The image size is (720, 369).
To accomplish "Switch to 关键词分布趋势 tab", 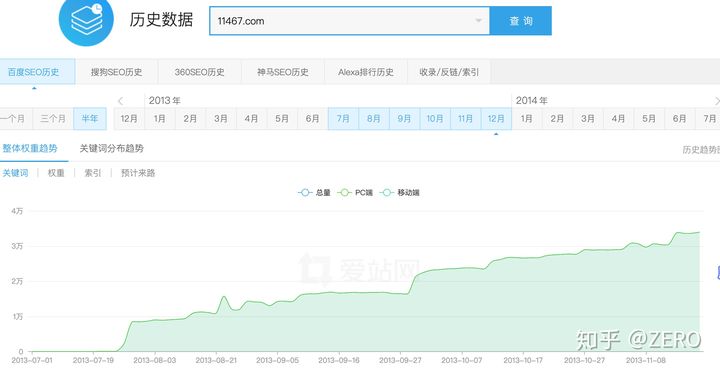I will (112, 148).
